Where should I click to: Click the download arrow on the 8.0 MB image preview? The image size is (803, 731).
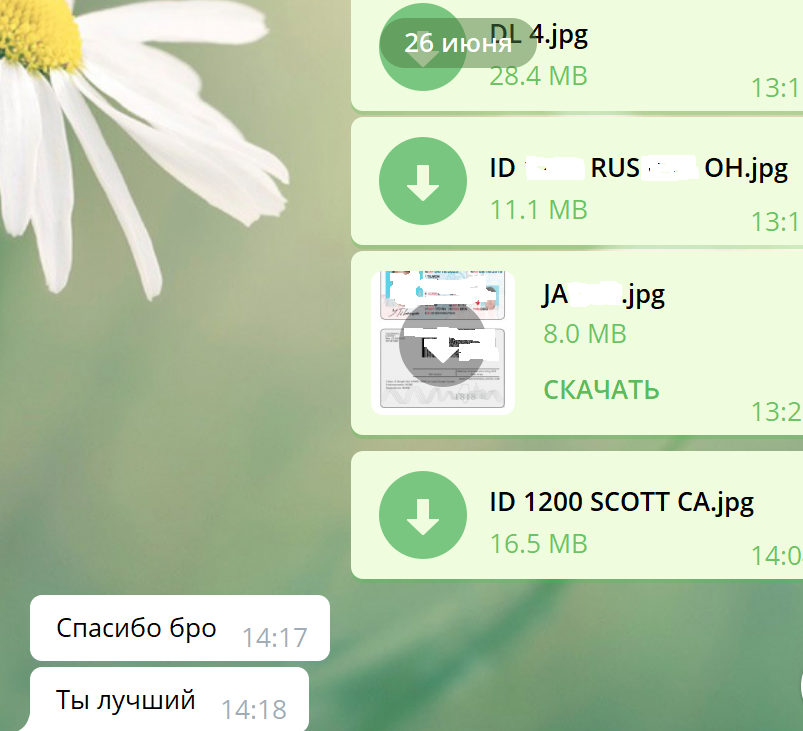pyautogui.click(x=442, y=344)
